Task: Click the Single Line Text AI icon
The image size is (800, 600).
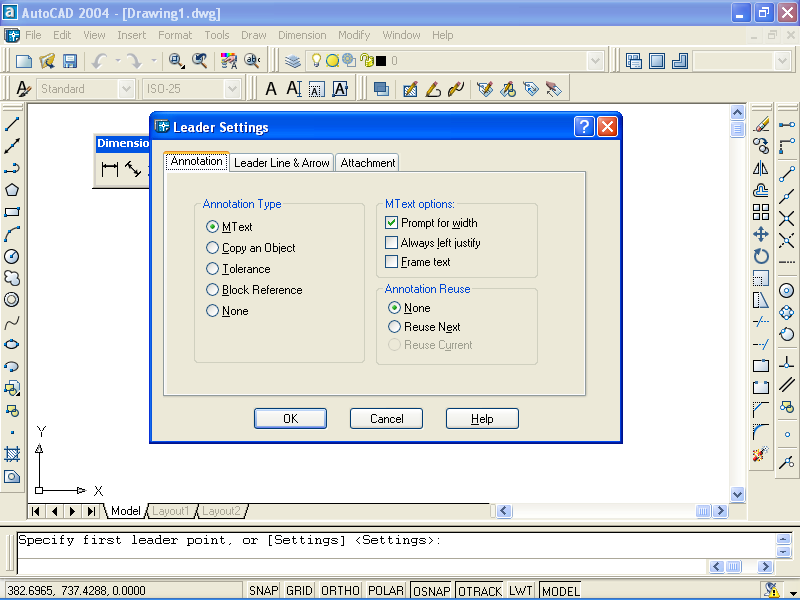Action: 294,89
